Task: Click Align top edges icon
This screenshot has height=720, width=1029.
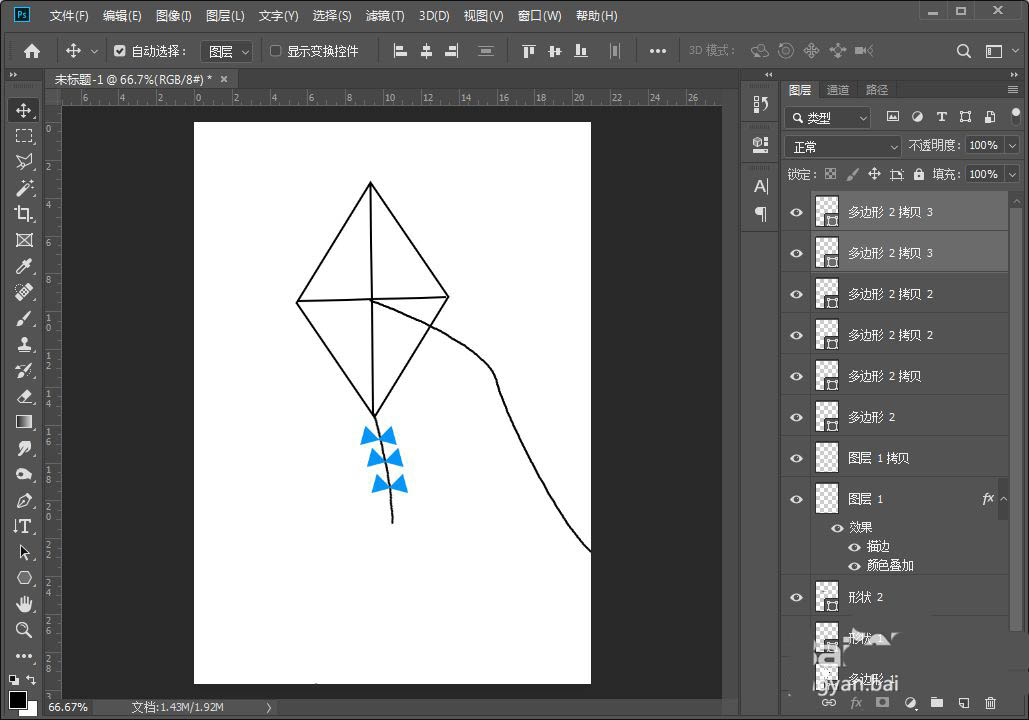Action: (528, 51)
